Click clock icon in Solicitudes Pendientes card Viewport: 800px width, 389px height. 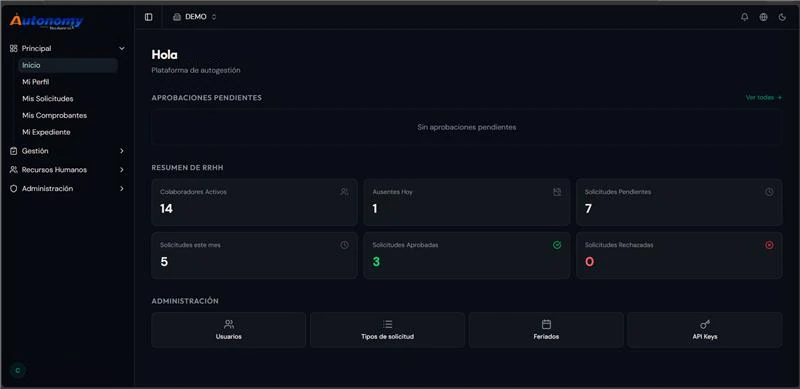[769, 192]
